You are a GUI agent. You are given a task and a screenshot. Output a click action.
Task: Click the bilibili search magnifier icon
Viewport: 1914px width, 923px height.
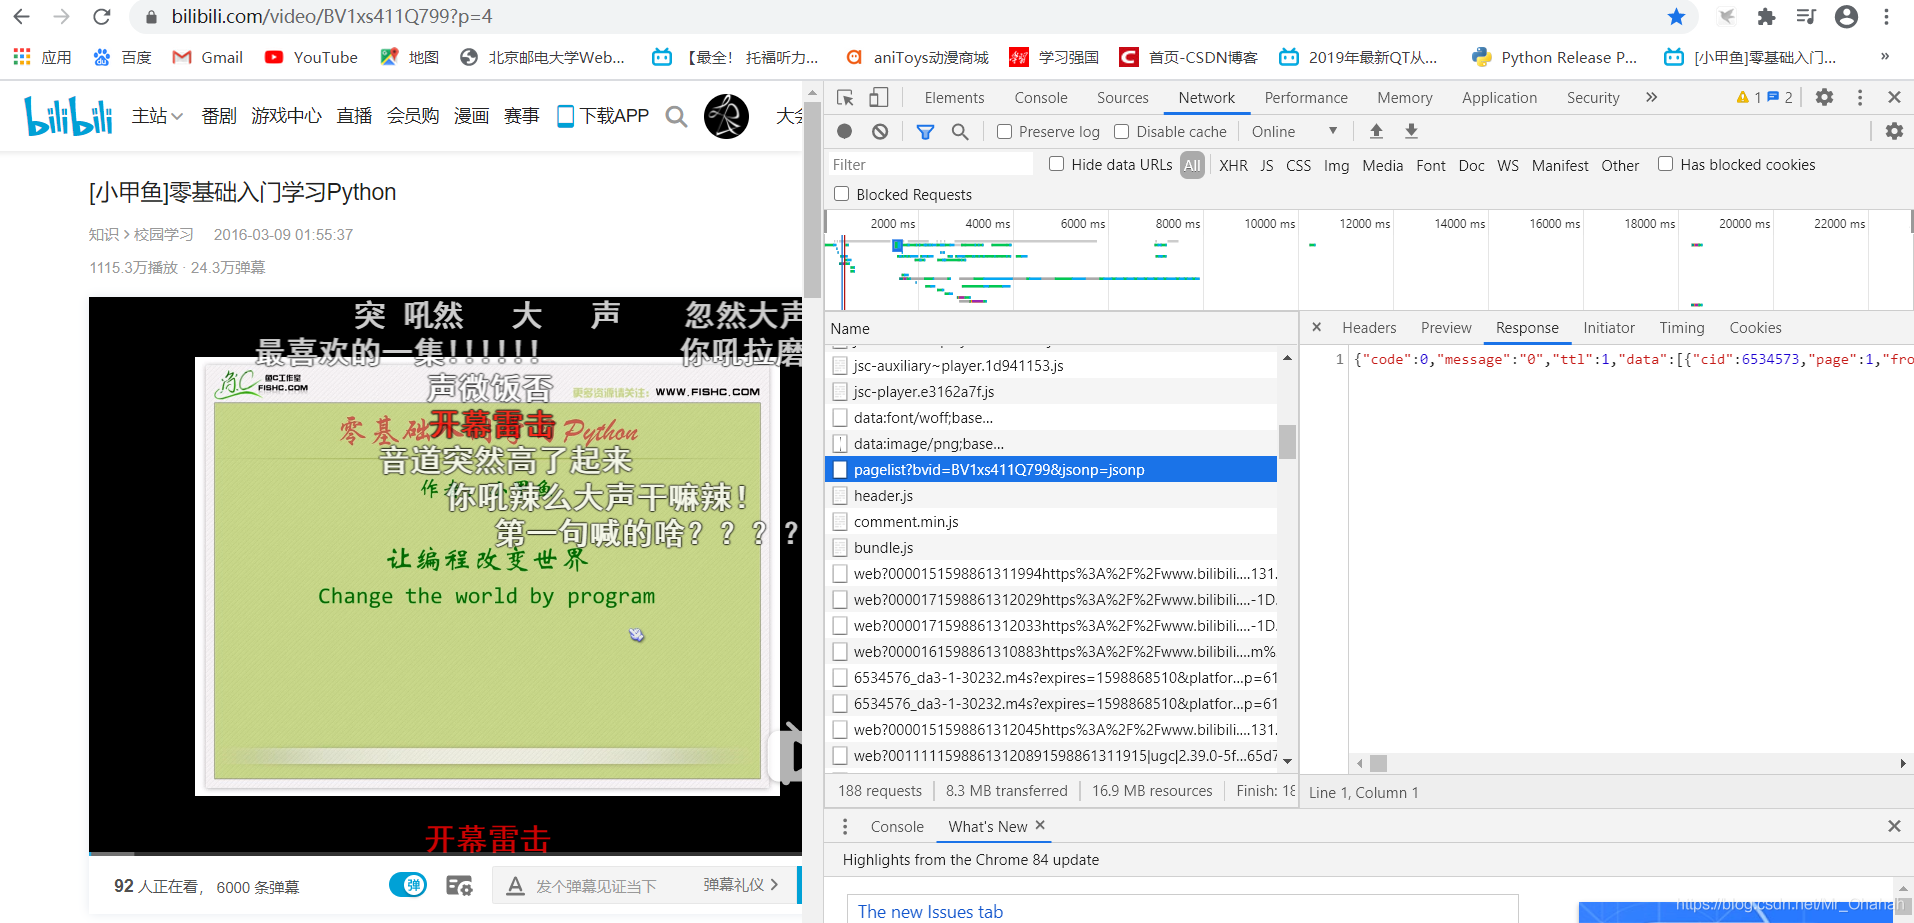tap(676, 116)
